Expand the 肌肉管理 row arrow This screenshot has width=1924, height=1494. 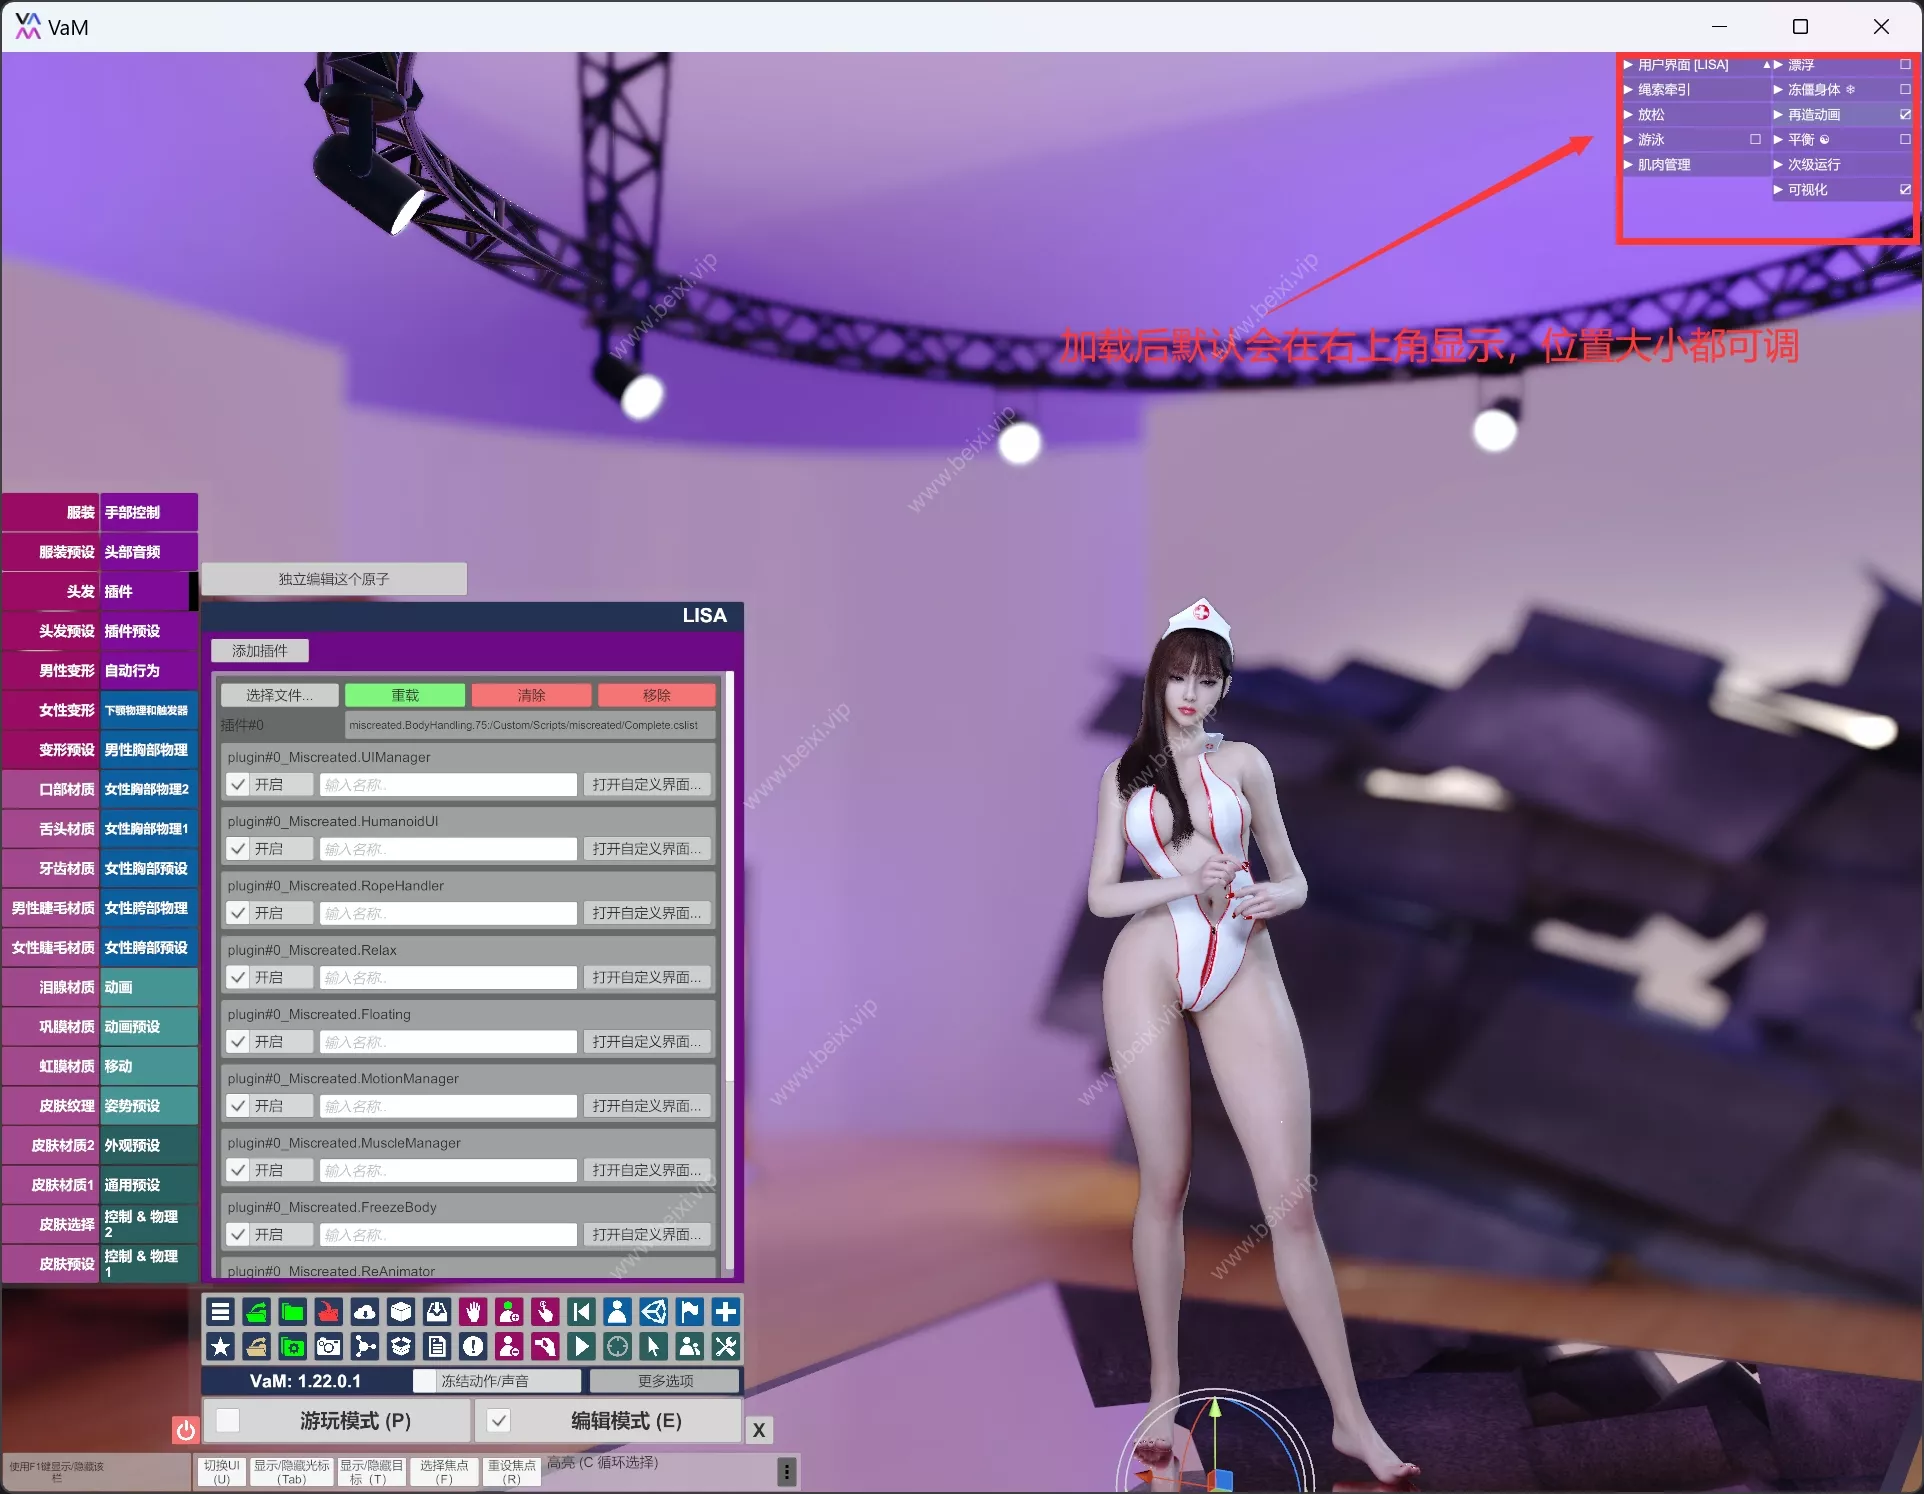click(1628, 164)
